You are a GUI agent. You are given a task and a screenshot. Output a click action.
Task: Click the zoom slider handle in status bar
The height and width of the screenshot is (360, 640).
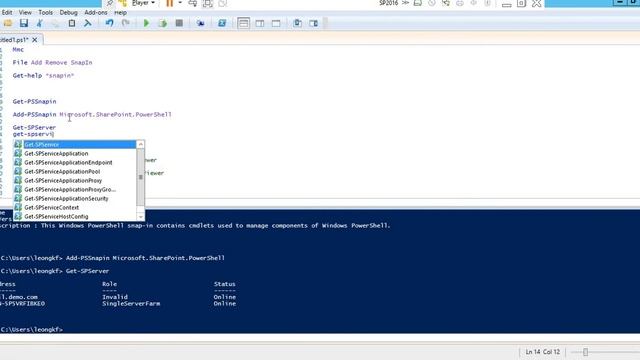pyautogui.click(x=585, y=352)
